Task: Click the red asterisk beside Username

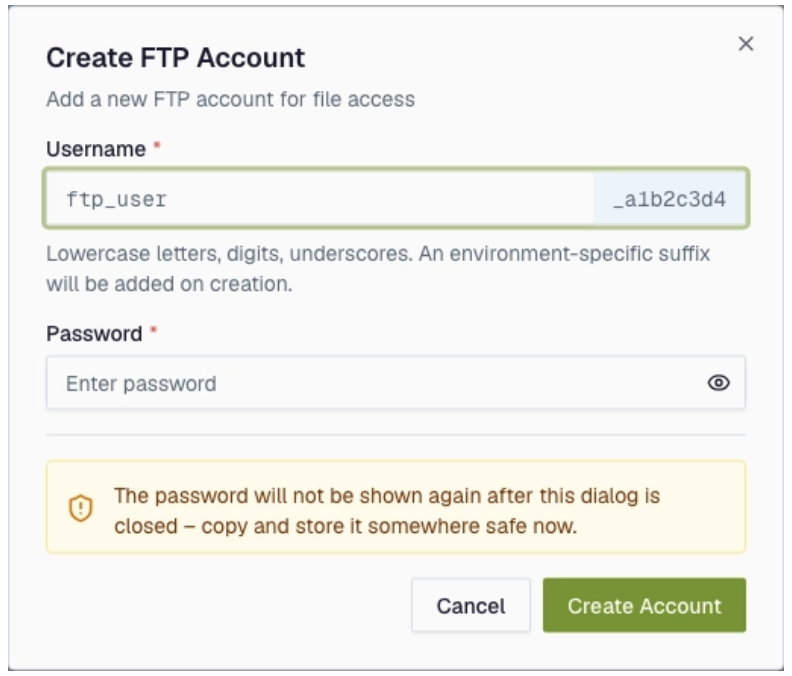Action: pyautogui.click(x=157, y=146)
